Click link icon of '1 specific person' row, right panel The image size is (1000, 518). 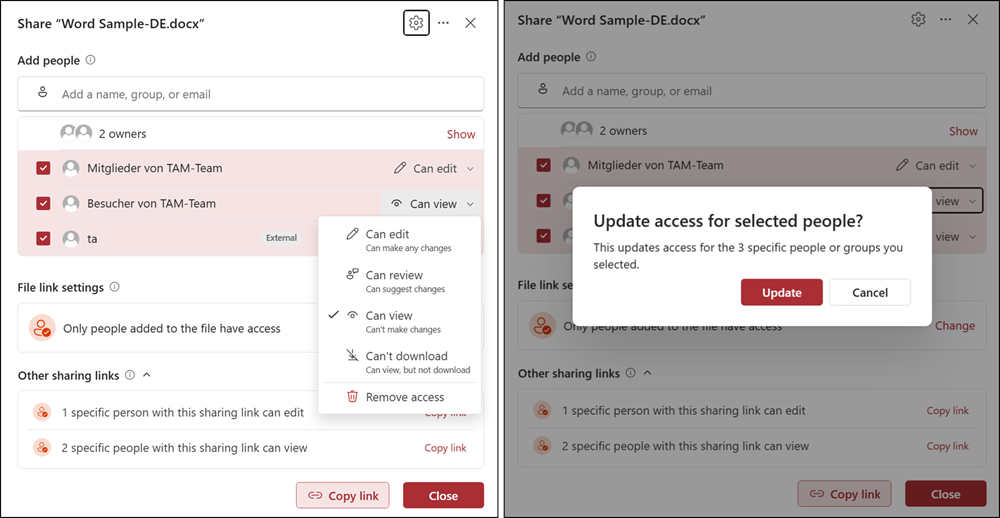pos(543,410)
